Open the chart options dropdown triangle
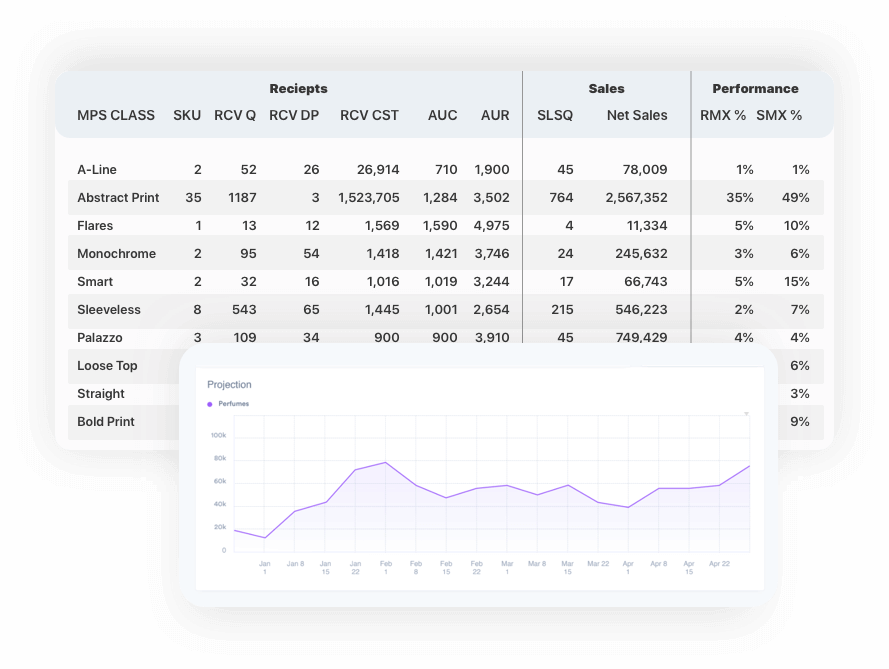This screenshot has height=669, width=889. [746, 414]
